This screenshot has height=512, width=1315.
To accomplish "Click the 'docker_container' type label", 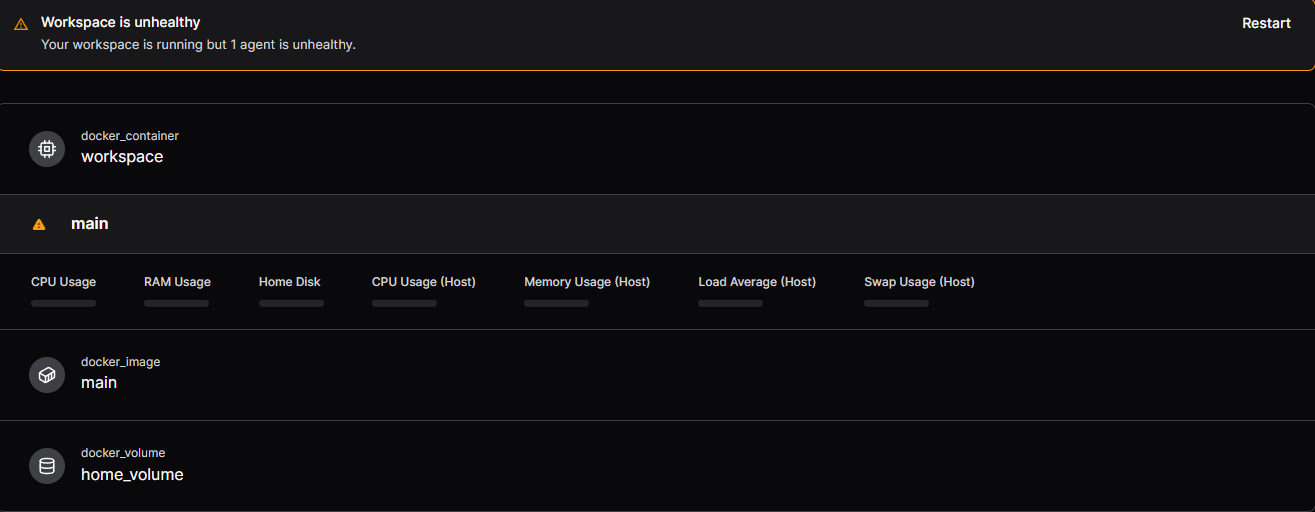I will click(130, 136).
